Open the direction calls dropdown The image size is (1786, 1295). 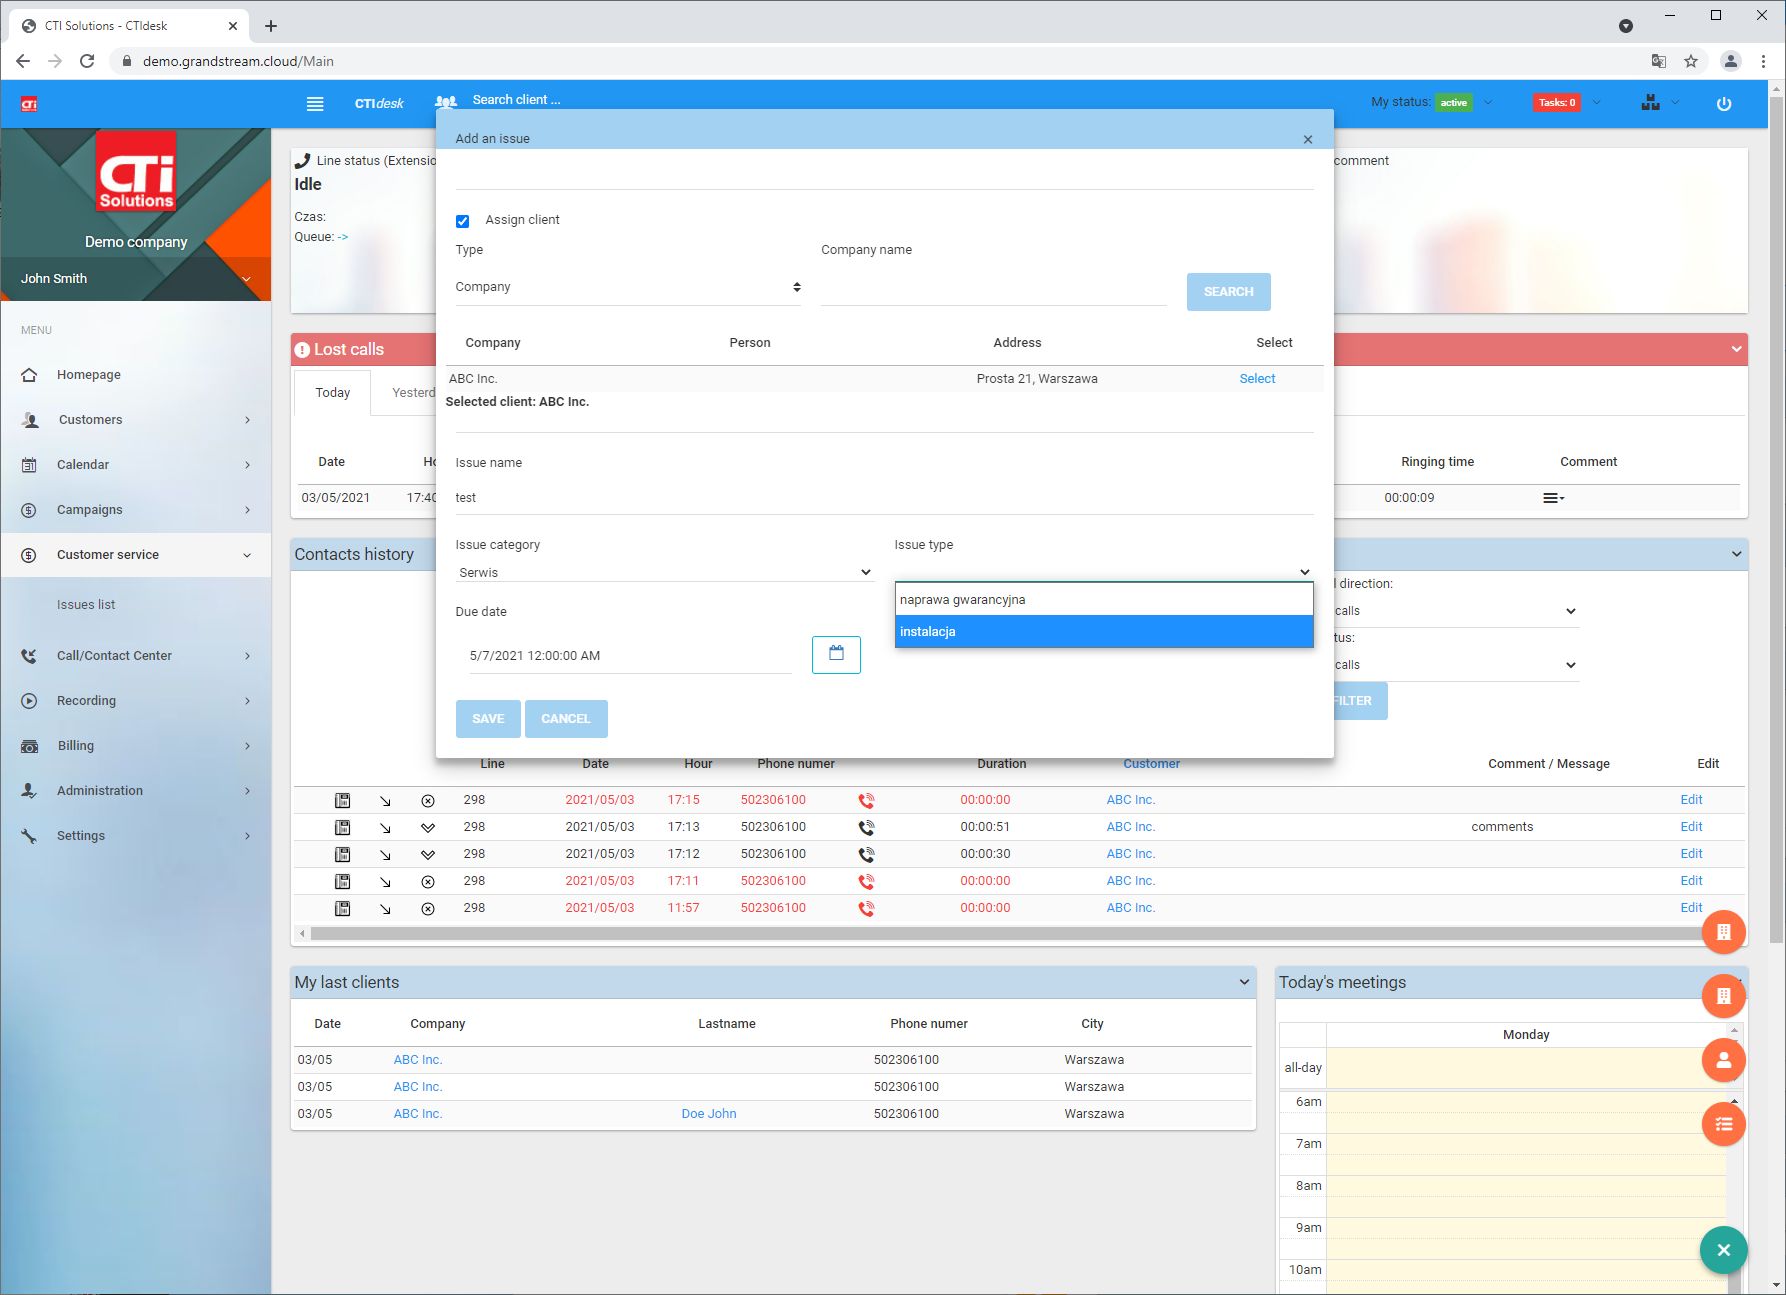pos(1456,611)
